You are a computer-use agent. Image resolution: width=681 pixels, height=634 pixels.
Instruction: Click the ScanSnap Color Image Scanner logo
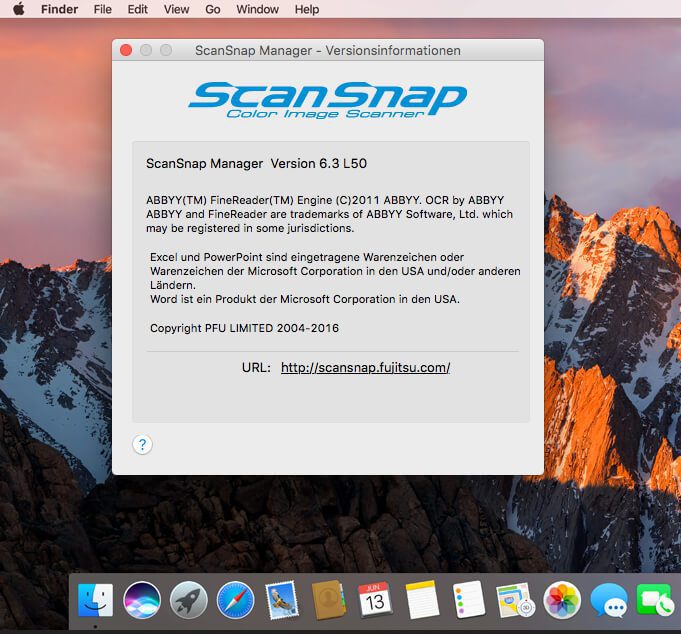[327, 100]
